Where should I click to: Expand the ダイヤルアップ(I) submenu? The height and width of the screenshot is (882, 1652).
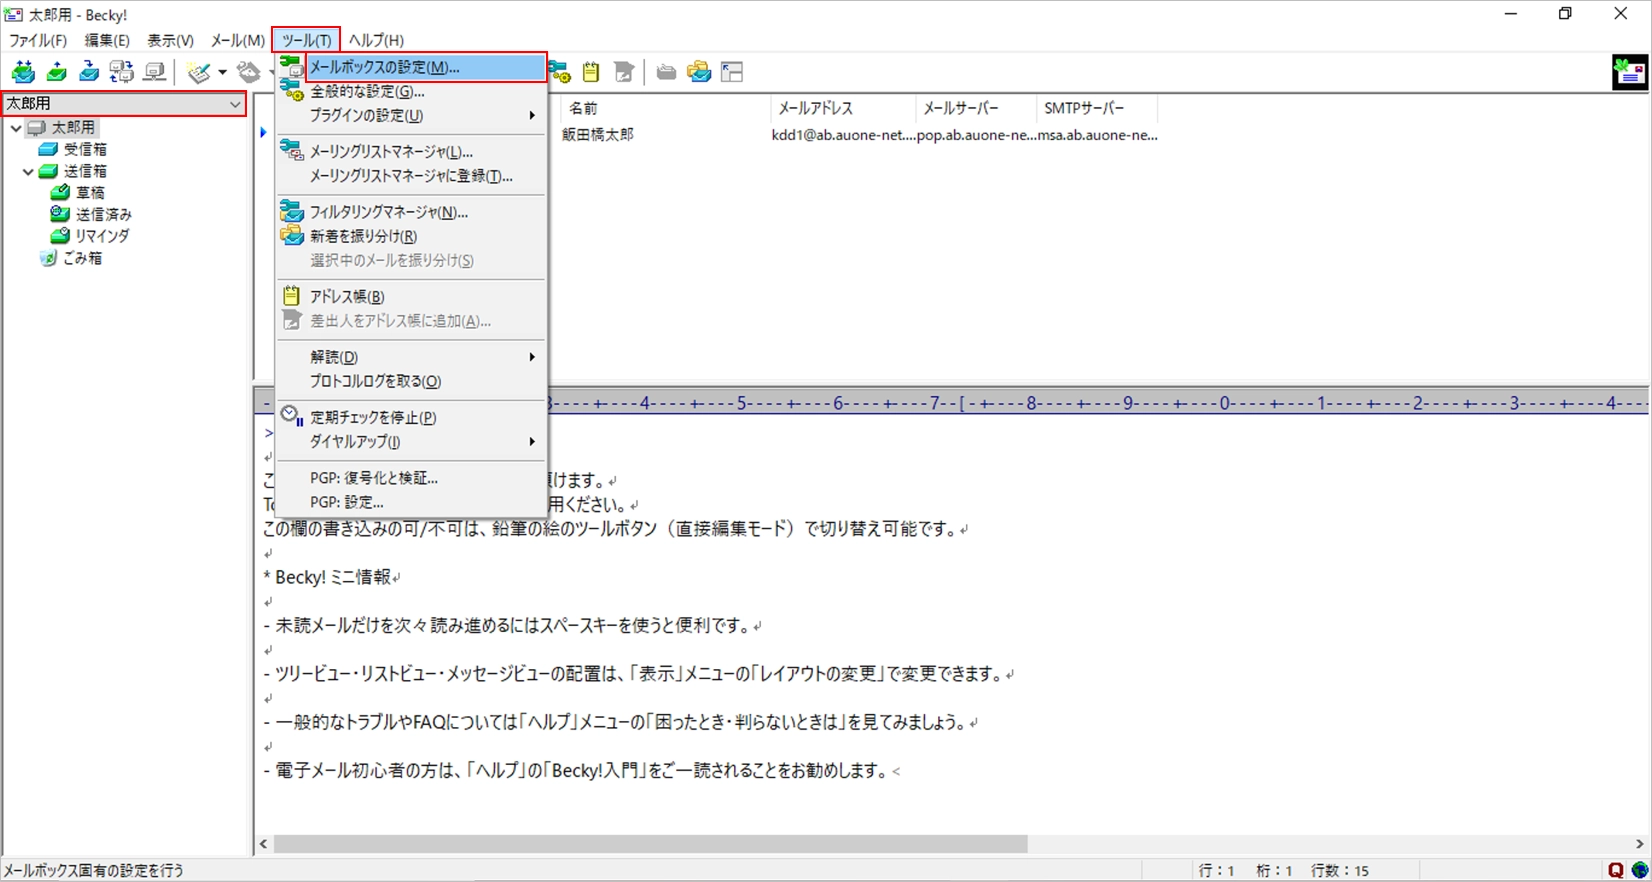(x=412, y=442)
